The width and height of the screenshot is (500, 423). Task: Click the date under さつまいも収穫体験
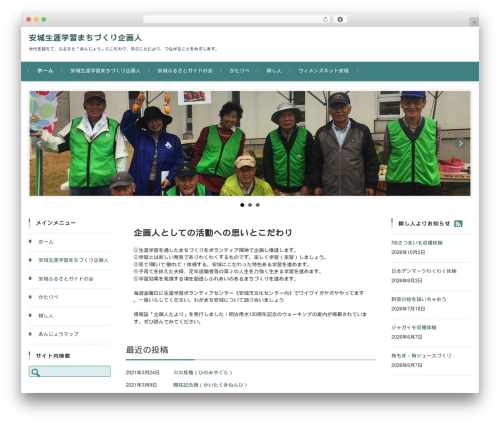[x=408, y=252]
